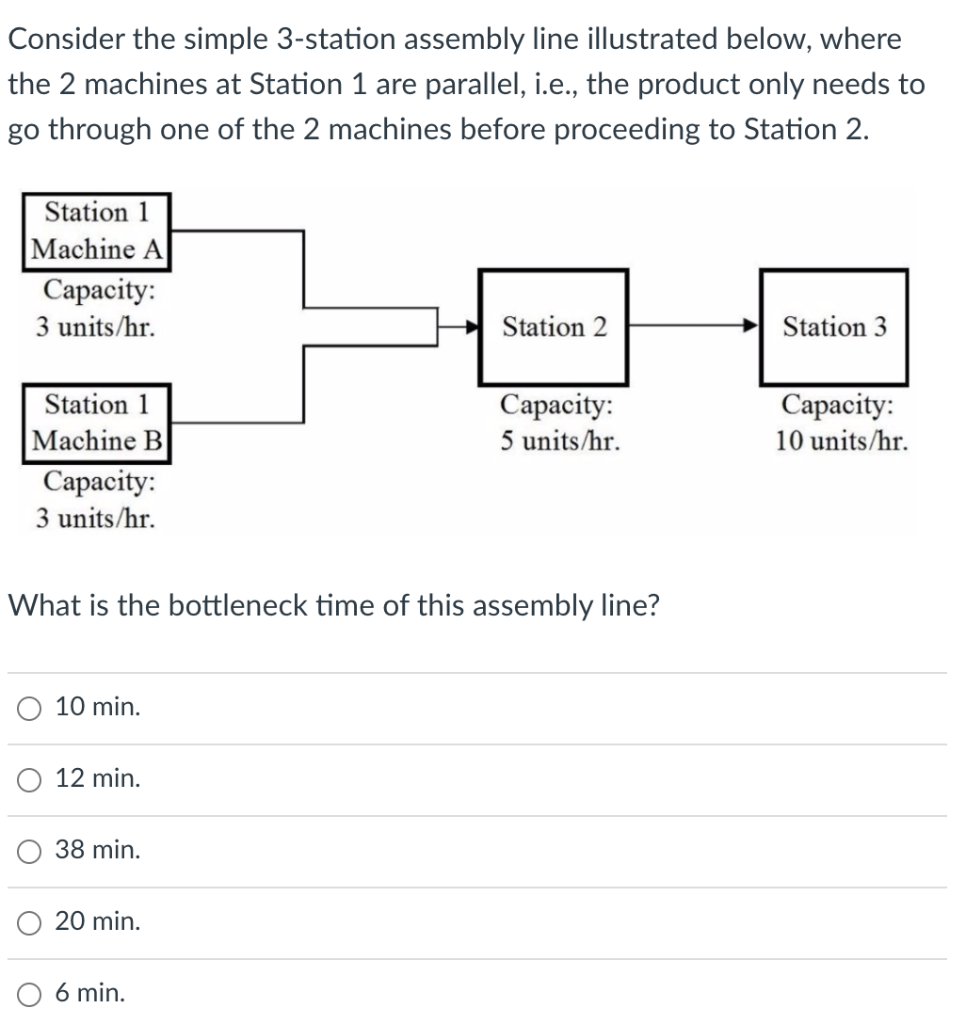This screenshot has width=966, height=1024.
Task: Select the 12 min. radio button
Action: (29, 778)
